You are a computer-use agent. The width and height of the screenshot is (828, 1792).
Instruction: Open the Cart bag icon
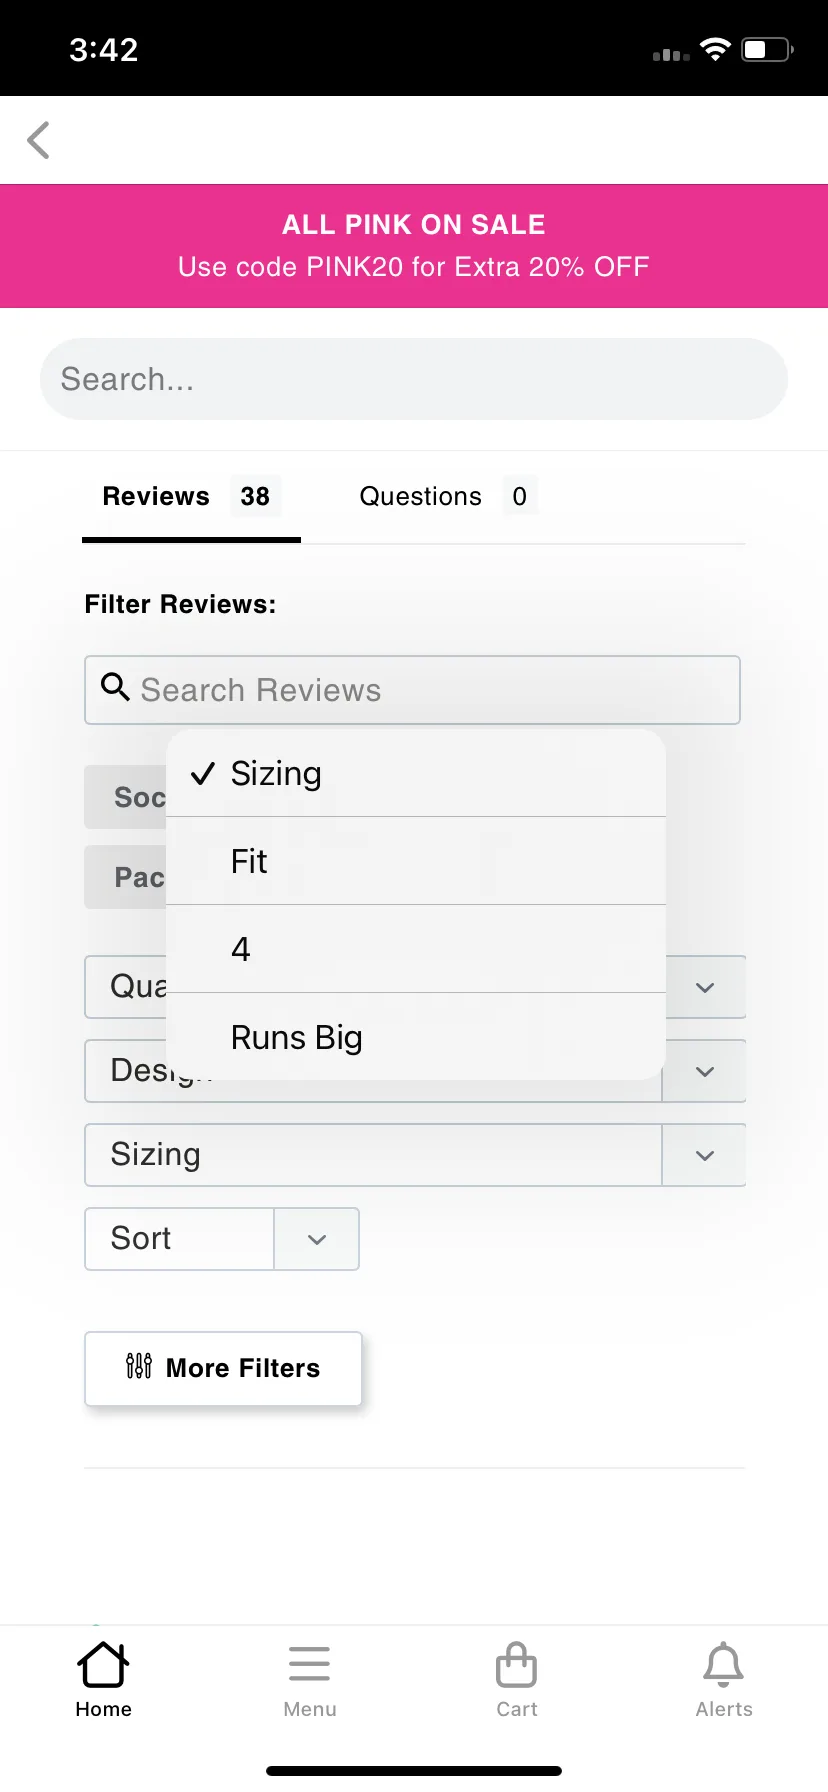tap(516, 1665)
